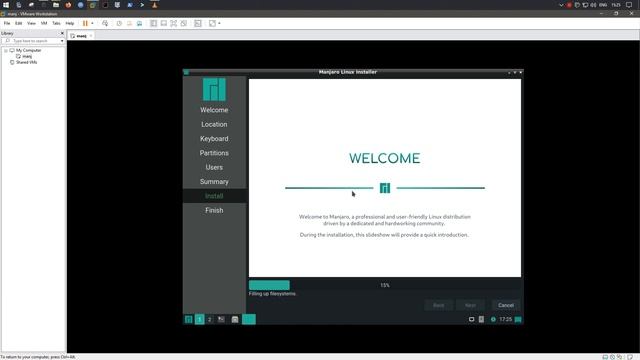640x360 pixels.
Task: Click the guest panel removable device icon
Action: [x=481, y=319]
